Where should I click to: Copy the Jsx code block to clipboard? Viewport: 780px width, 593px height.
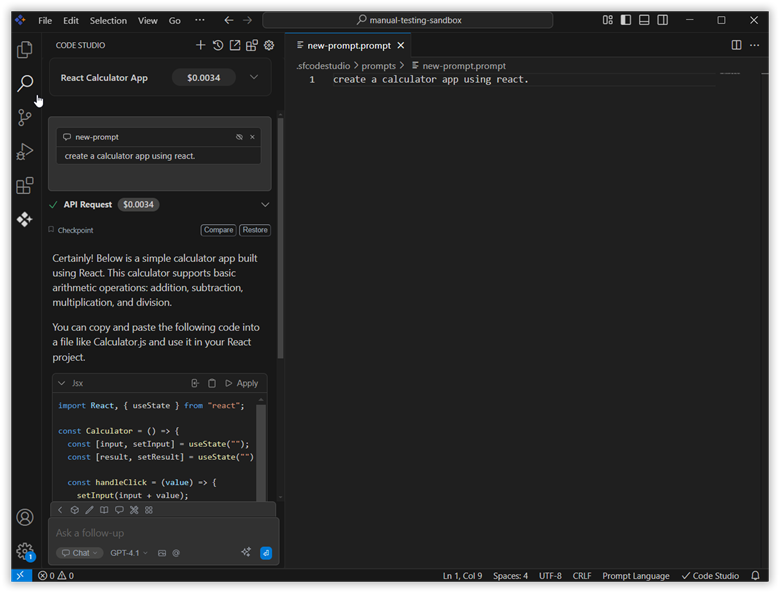tap(212, 383)
